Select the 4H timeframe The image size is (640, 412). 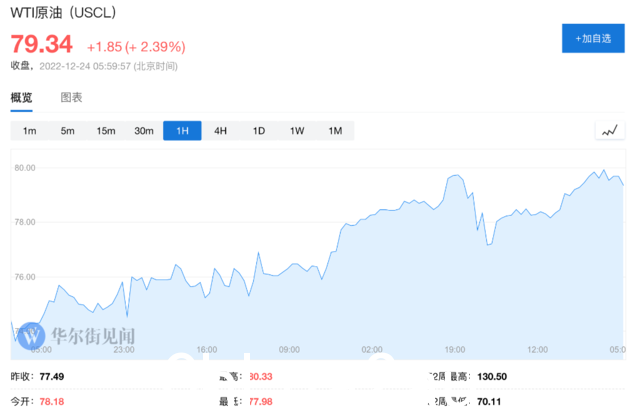point(220,131)
